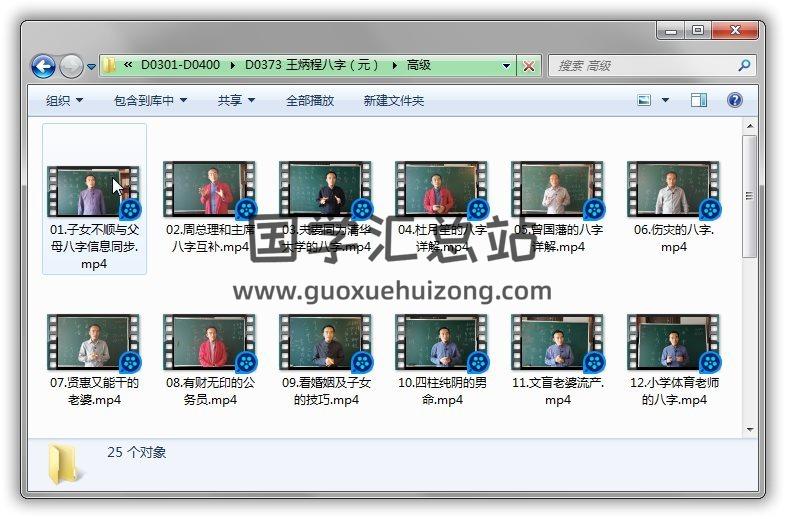Click the magnifier search icon
786x519 pixels.
tap(744, 65)
